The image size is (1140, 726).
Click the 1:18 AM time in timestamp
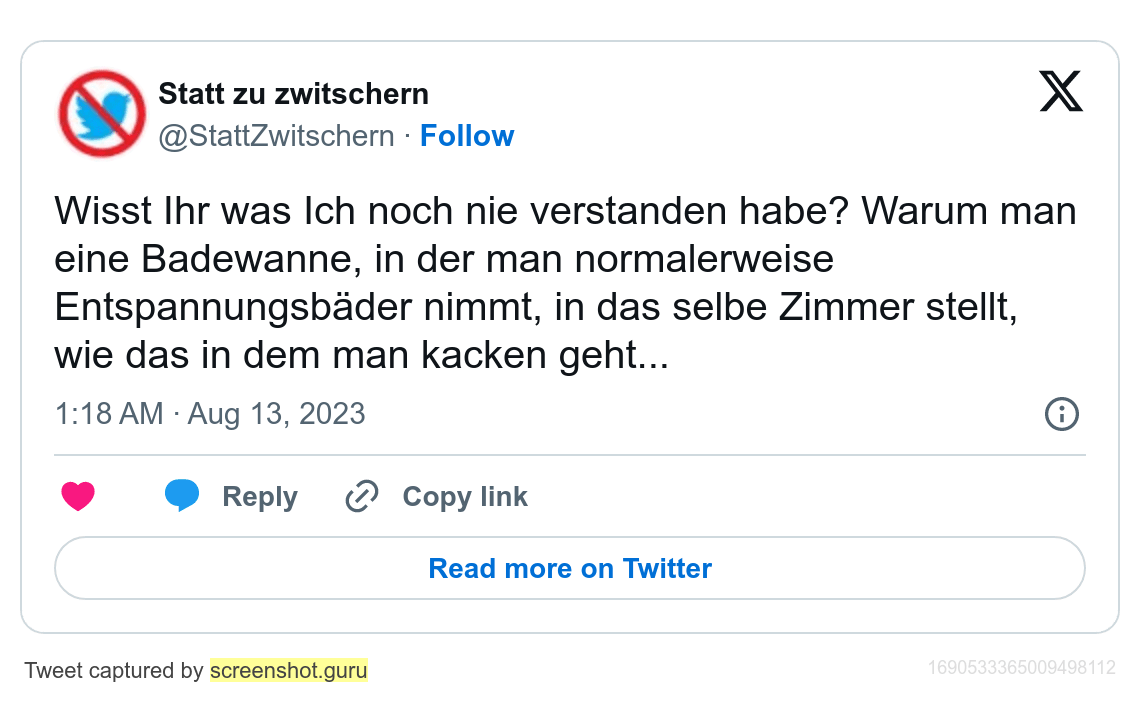point(109,414)
